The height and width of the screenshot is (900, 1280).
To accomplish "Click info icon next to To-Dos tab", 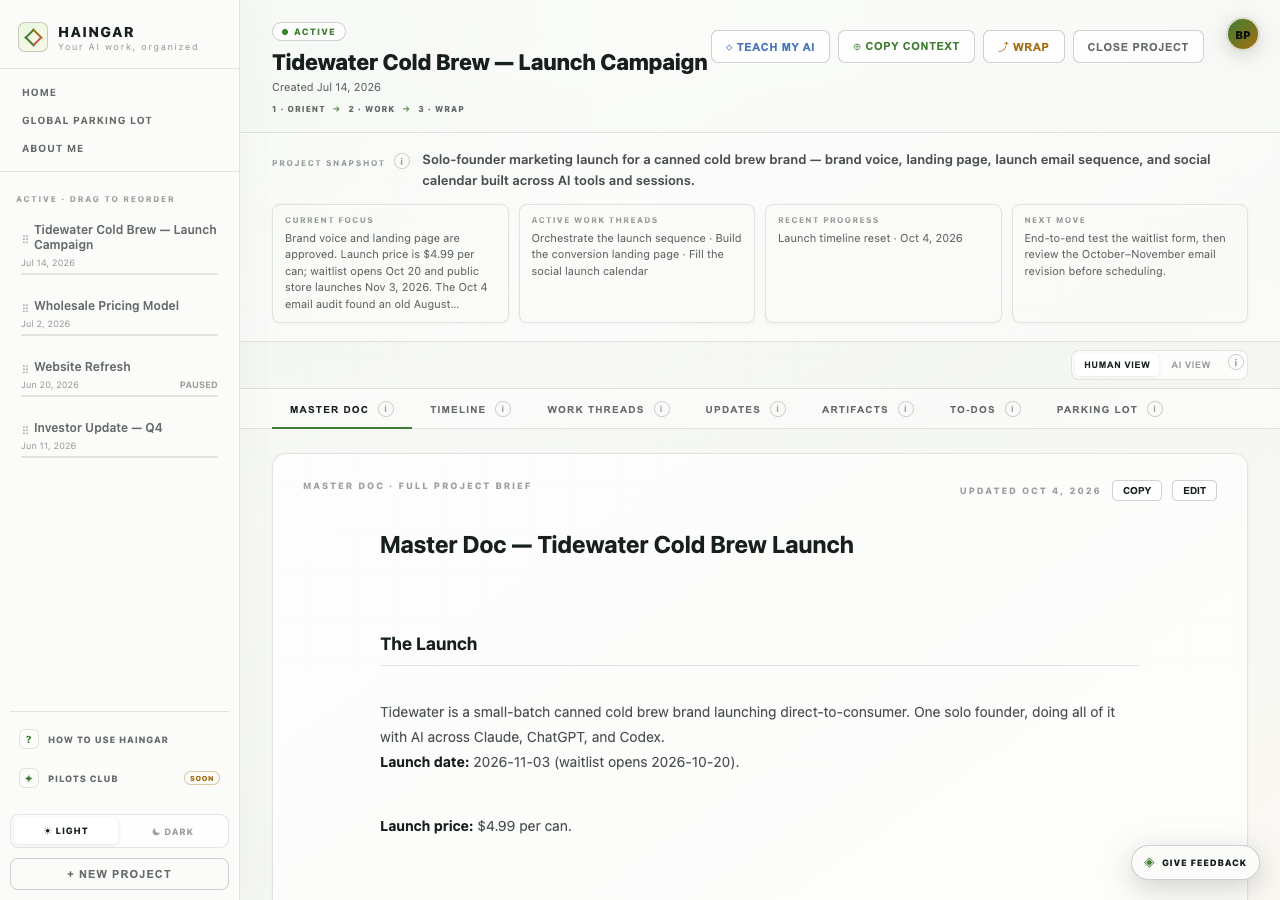I will coord(1013,409).
